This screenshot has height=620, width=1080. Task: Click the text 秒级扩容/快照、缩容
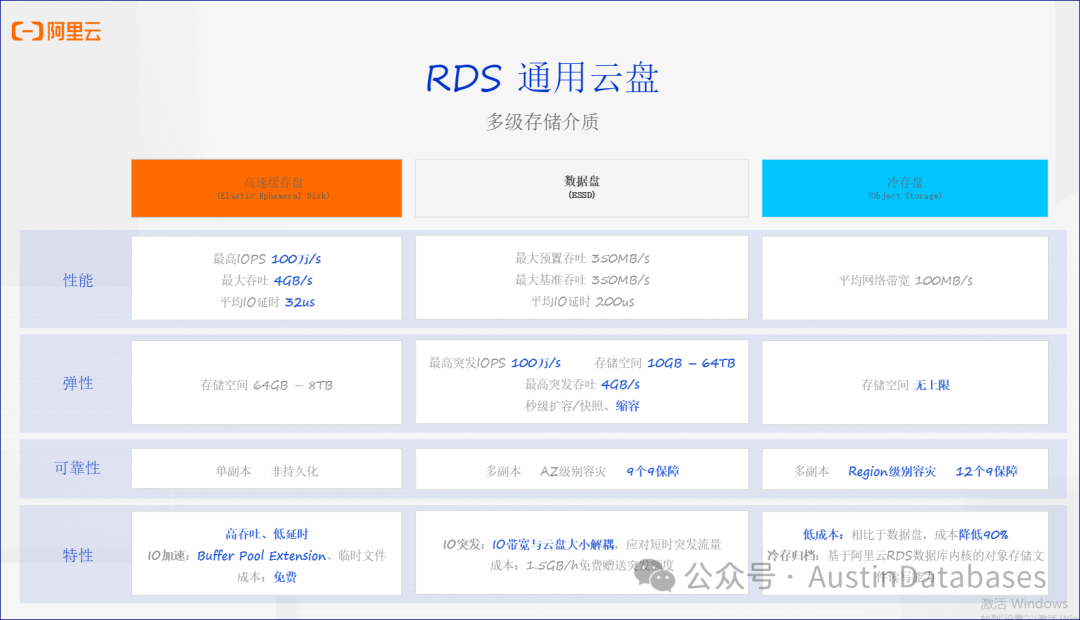582,406
